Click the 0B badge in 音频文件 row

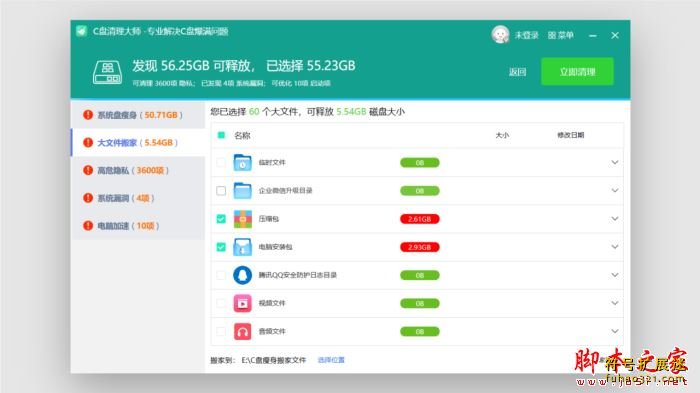click(420, 331)
